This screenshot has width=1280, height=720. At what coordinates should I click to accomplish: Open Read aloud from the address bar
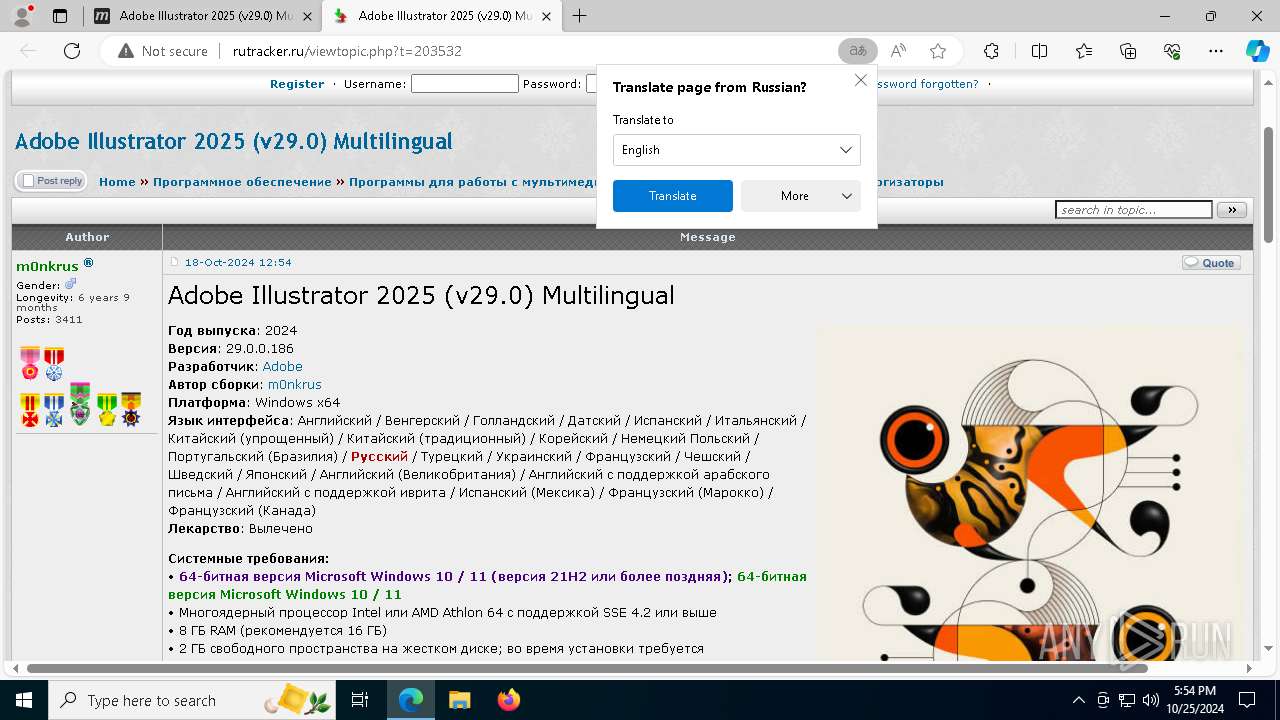[x=898, y=51]
